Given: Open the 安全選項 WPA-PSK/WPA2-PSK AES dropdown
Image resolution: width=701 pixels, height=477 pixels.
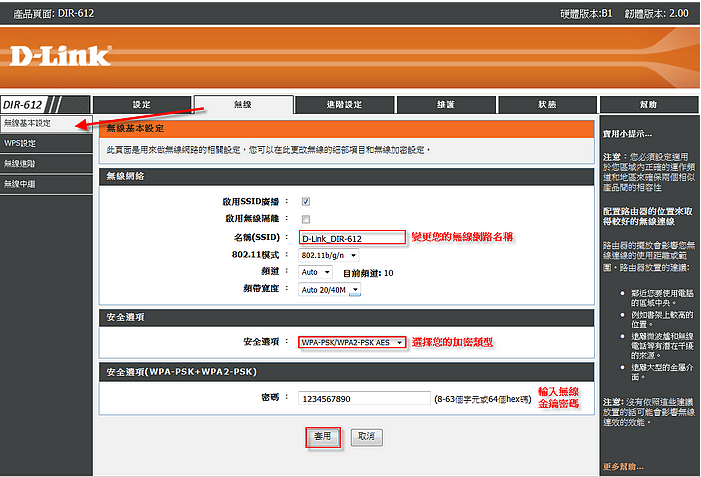Looking at the screenshot, I should tap(352, 342).
